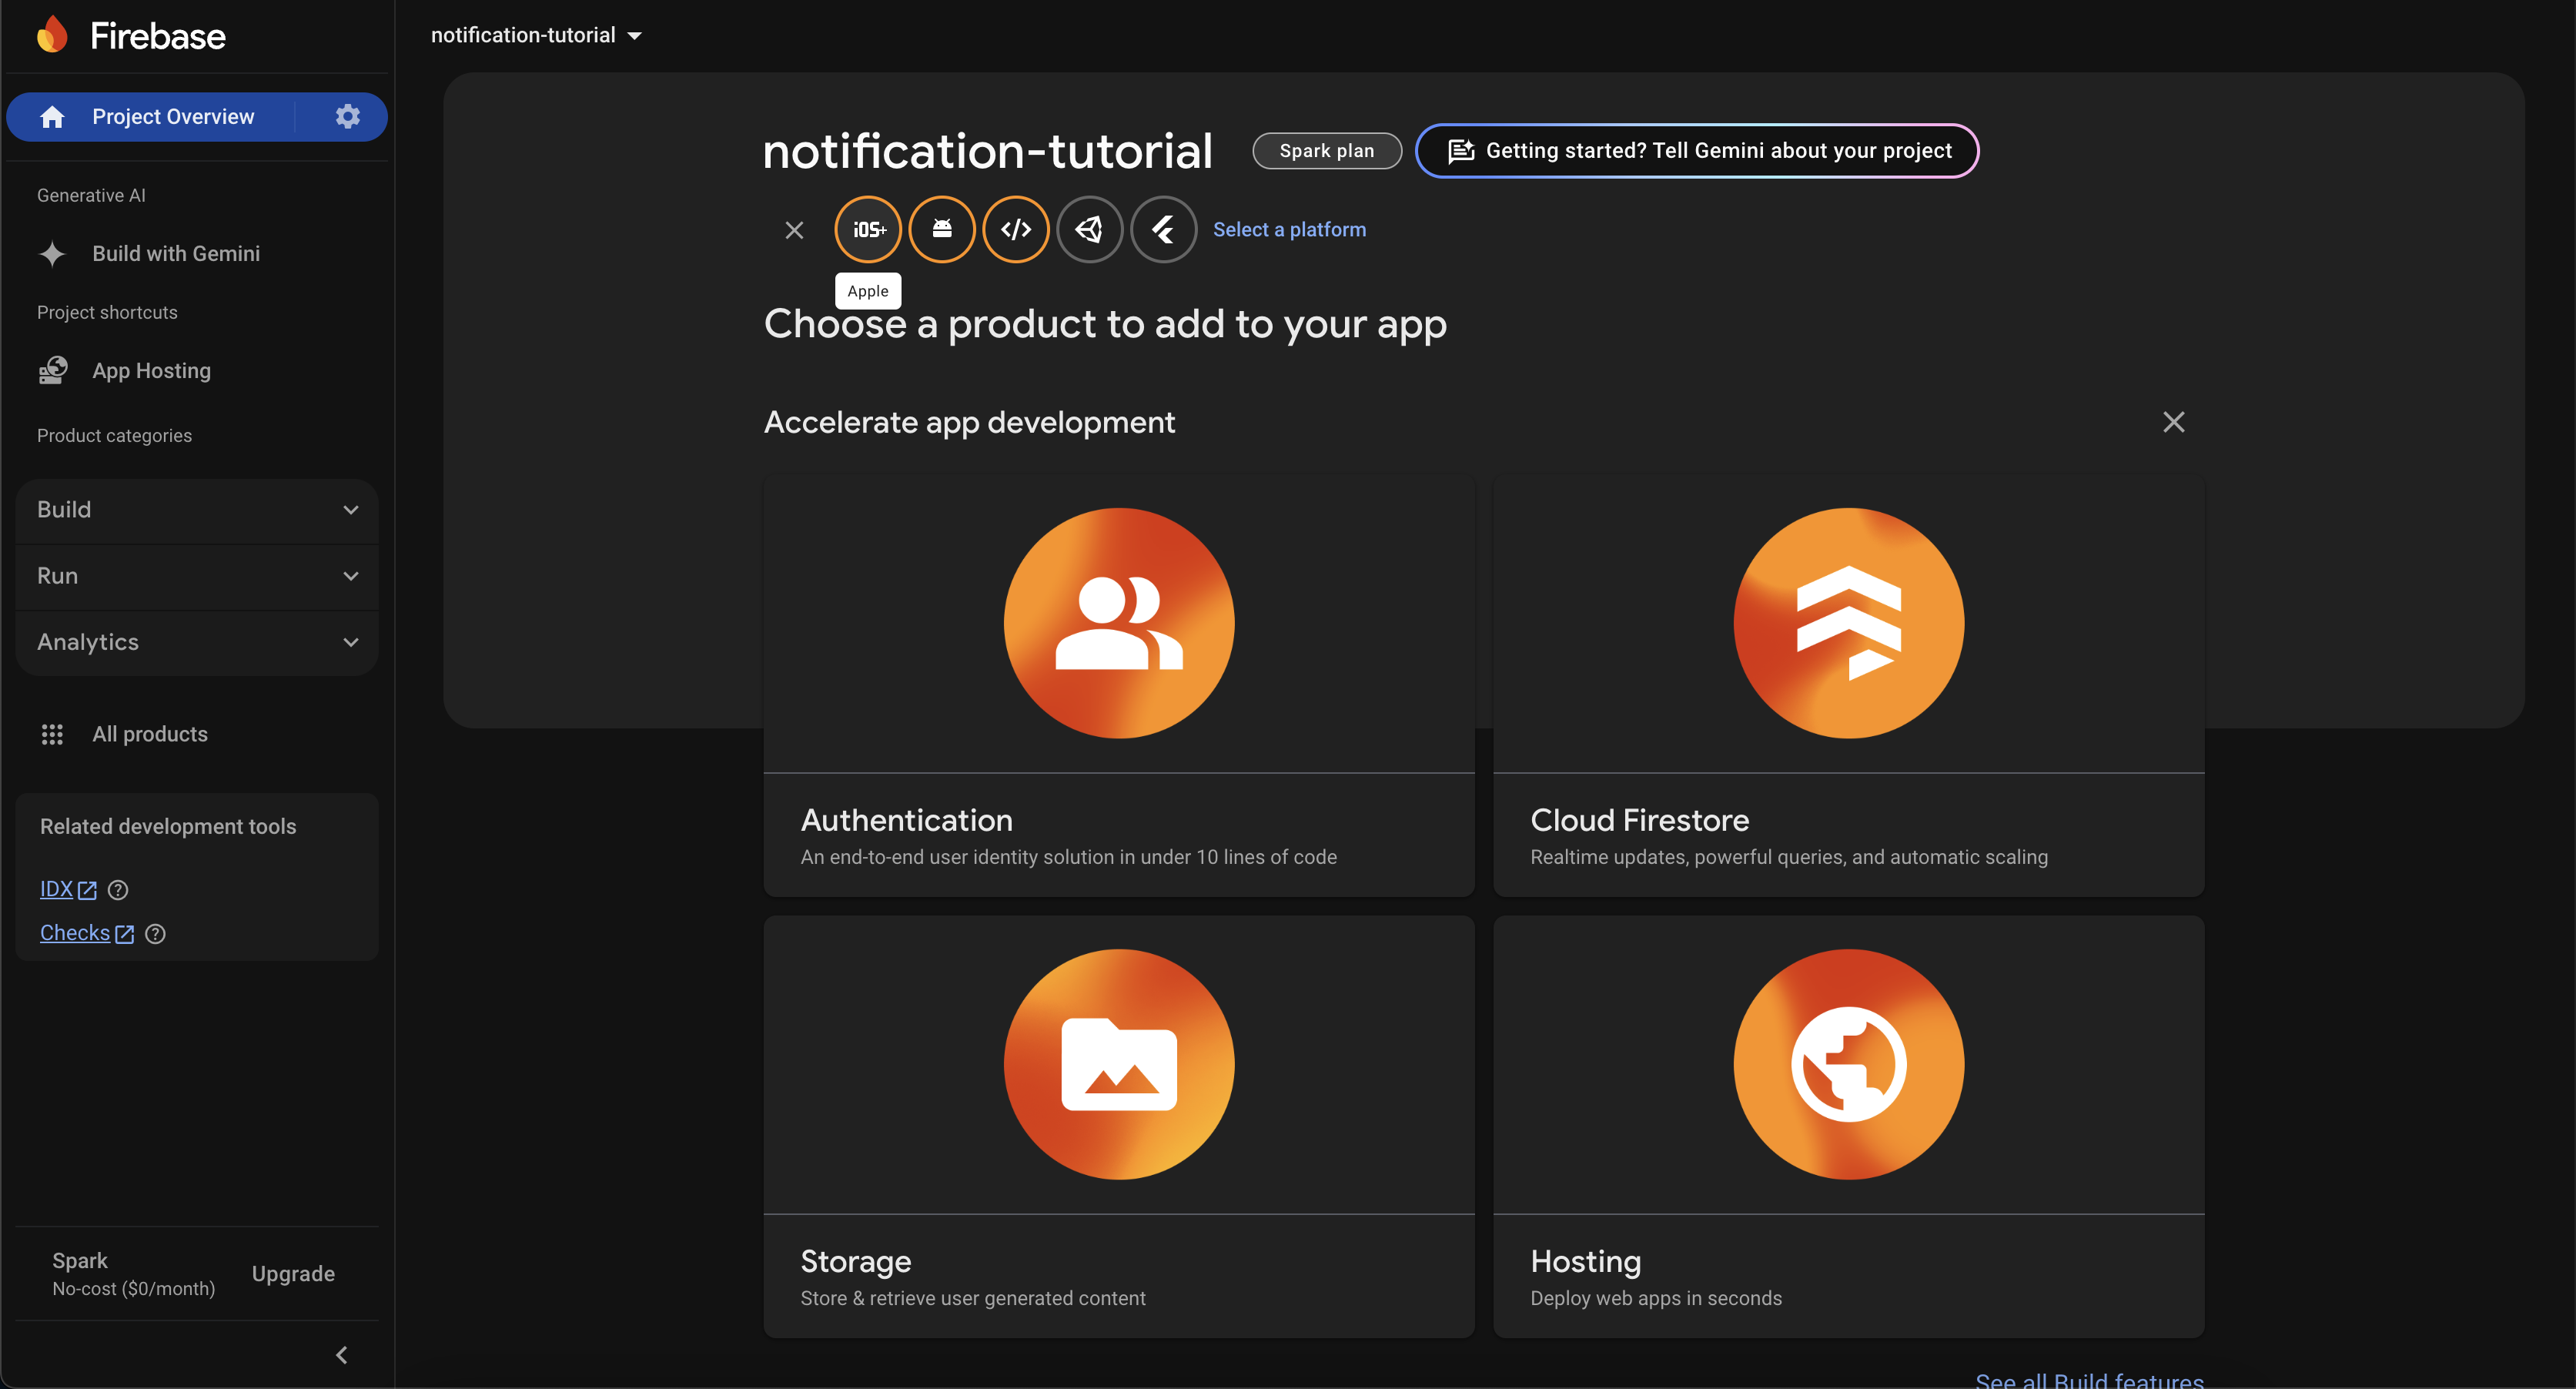Open the Checks link
The height and width of the screenshot is (1389, 2576).
[x=75, y=934]
